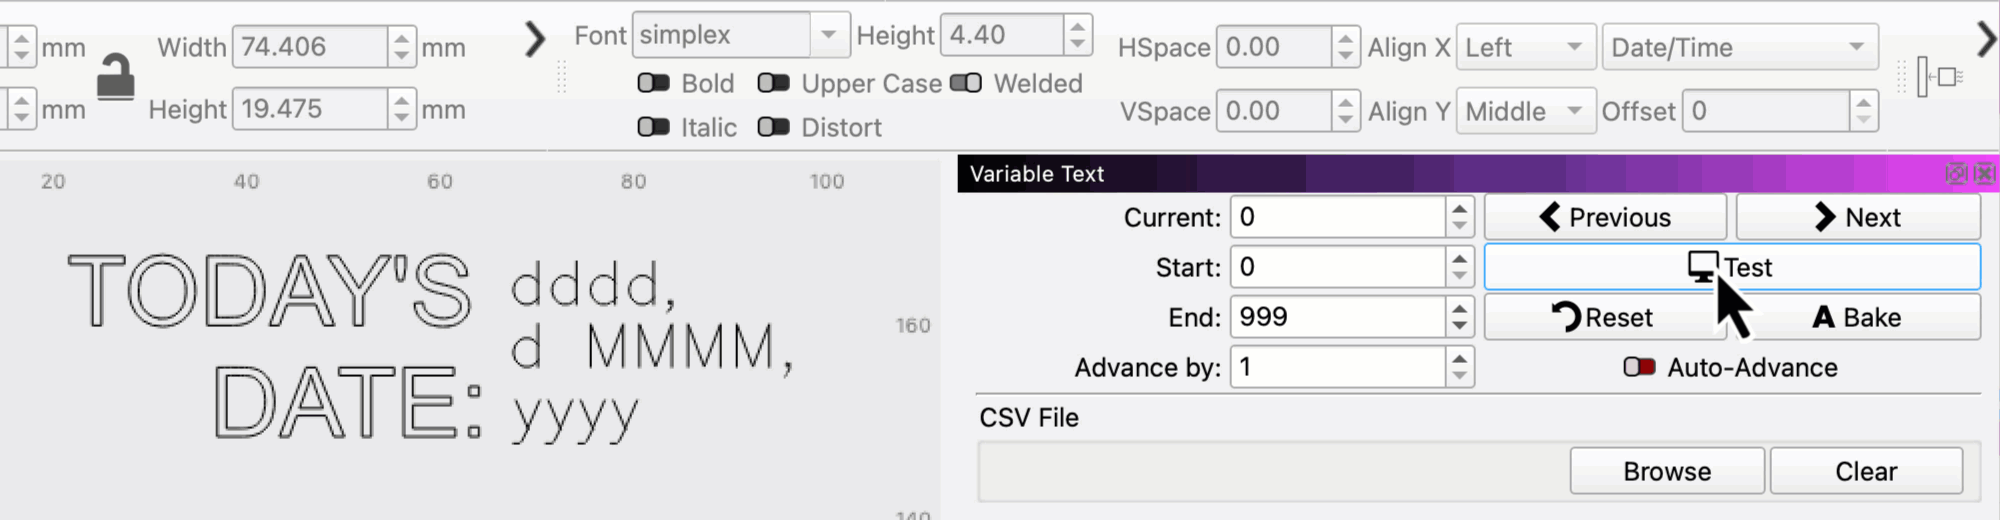The width and height of the screenshot is (2000, 520).
Task: Open the Font dropdown showing simplex
Action: point(740,35)
